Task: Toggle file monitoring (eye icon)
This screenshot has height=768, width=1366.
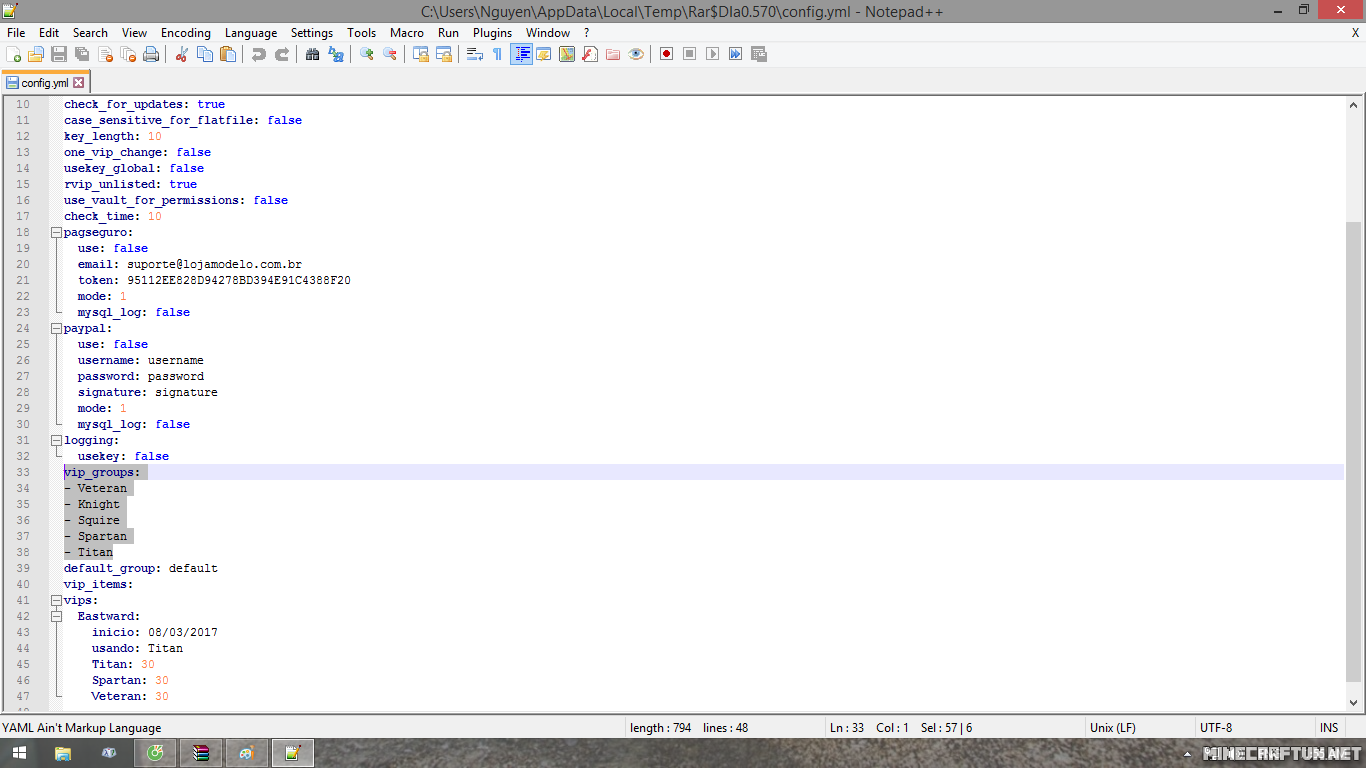Action: (x=636, y=54)
